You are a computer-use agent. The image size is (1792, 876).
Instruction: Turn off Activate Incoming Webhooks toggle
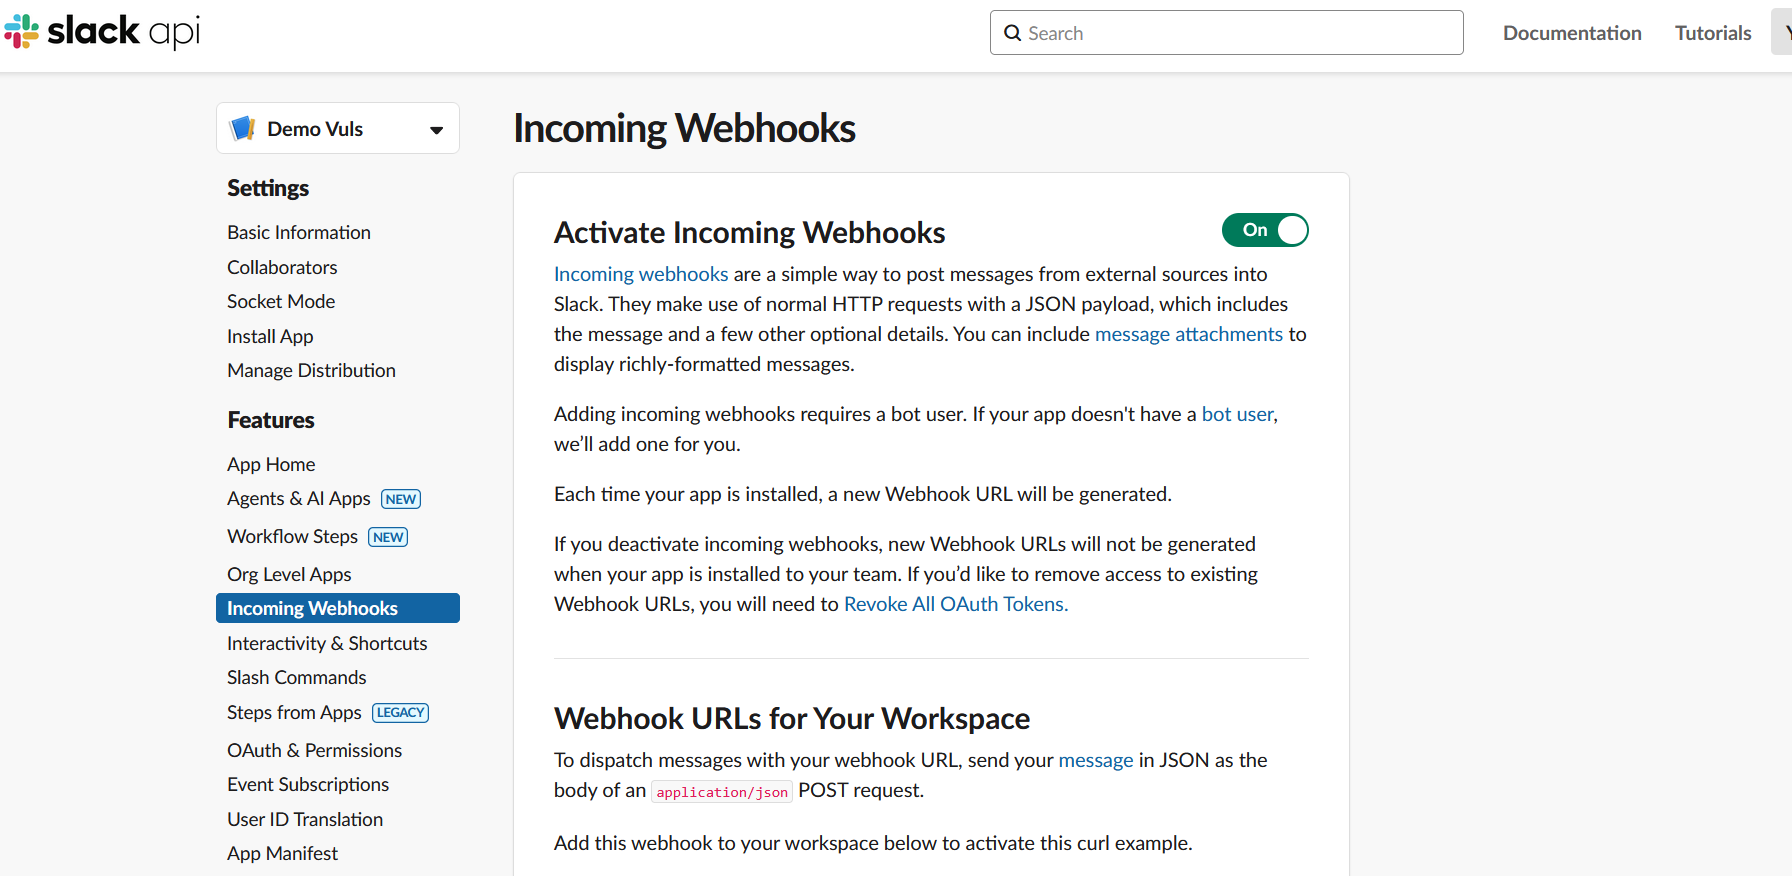(1265, 230)
